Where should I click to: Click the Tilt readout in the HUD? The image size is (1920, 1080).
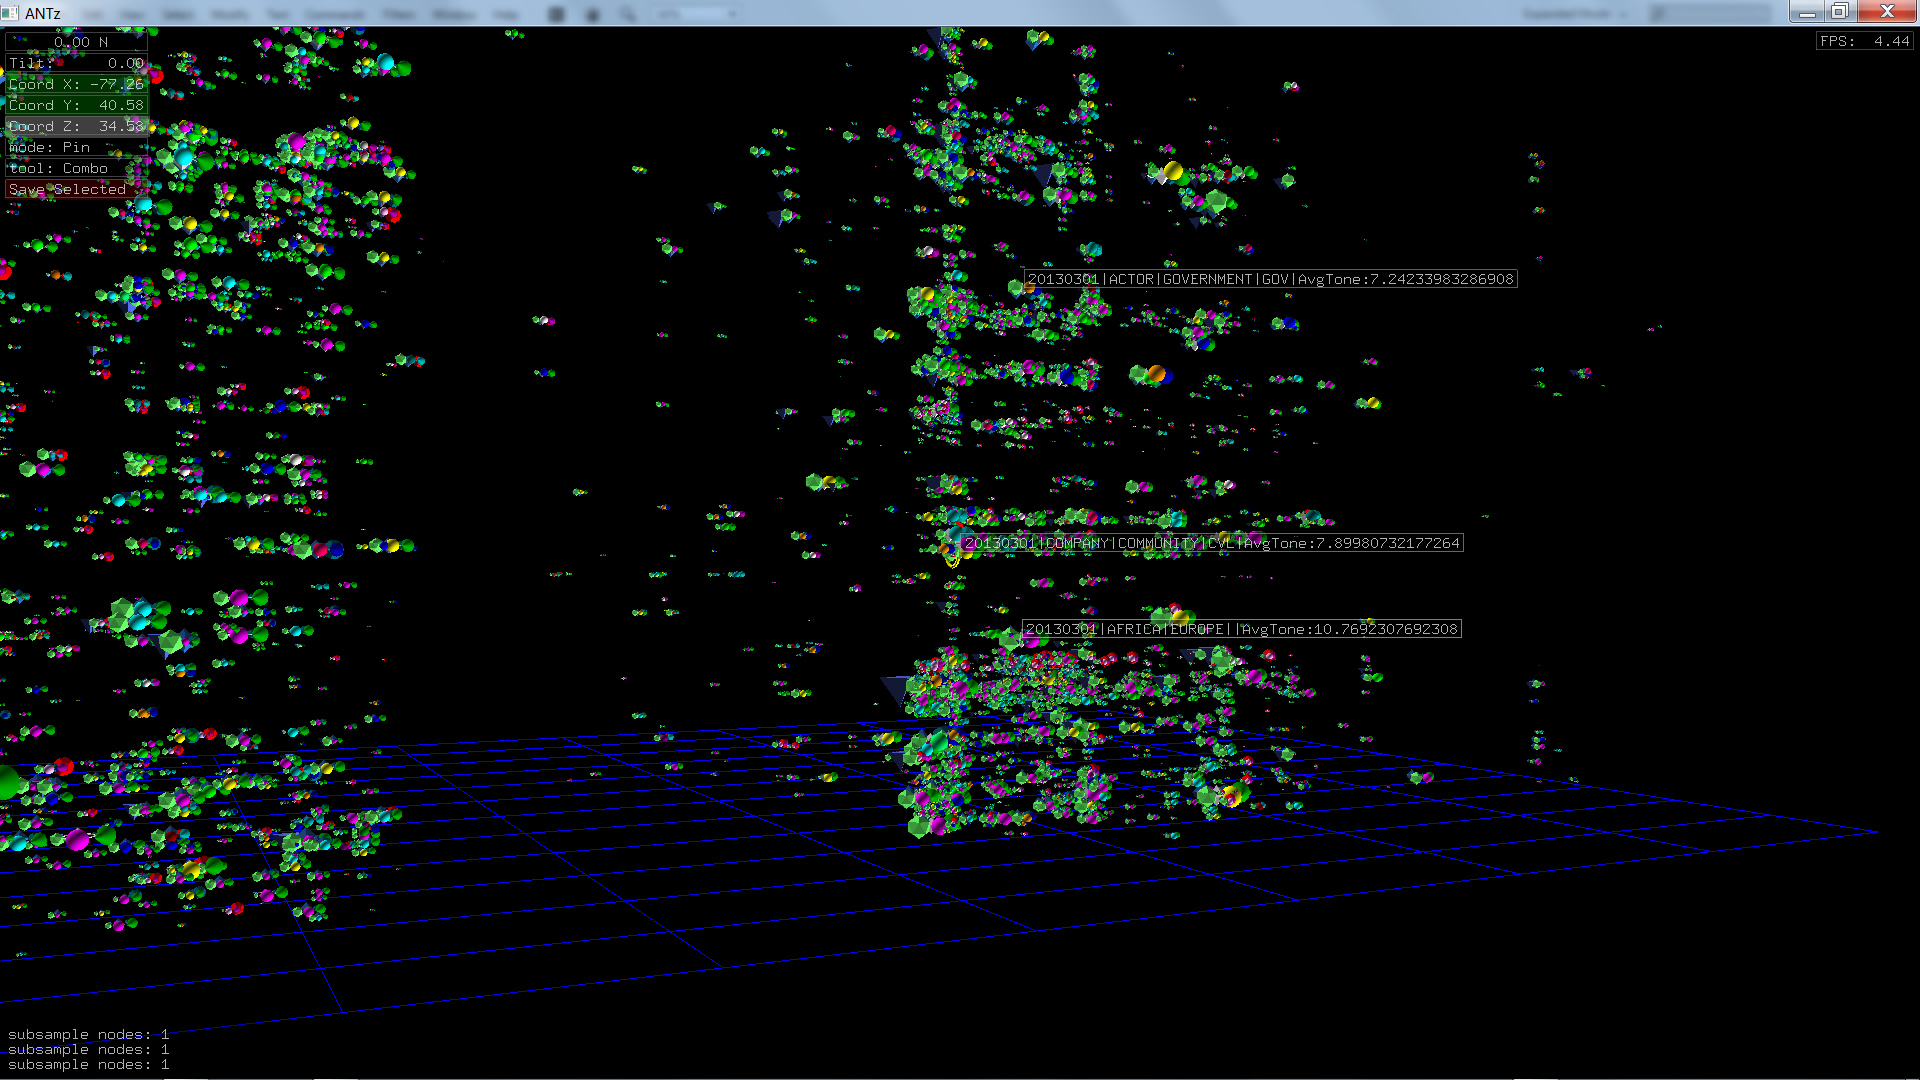[76, 63]
